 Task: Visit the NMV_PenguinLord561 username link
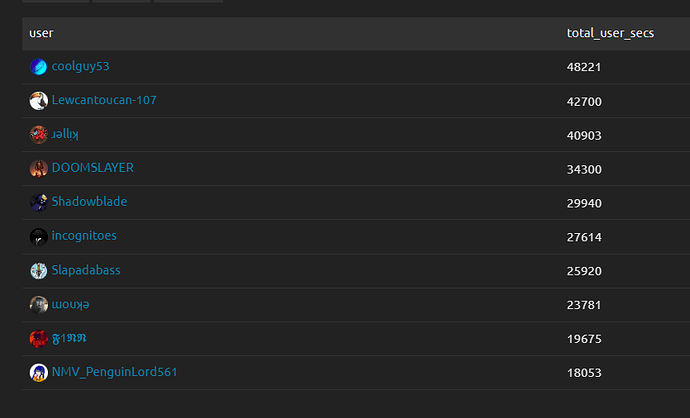[114, 372]
